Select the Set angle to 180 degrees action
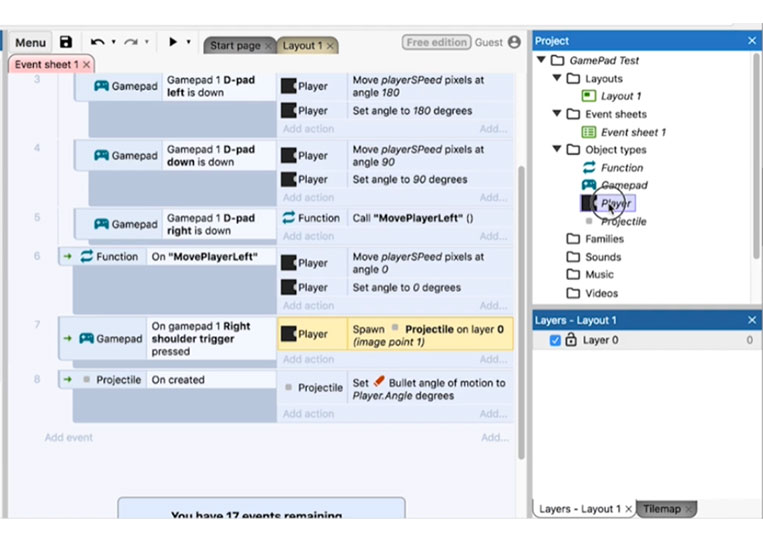The height and width of the screenshot is (541, 763). (x=430, y=110)
